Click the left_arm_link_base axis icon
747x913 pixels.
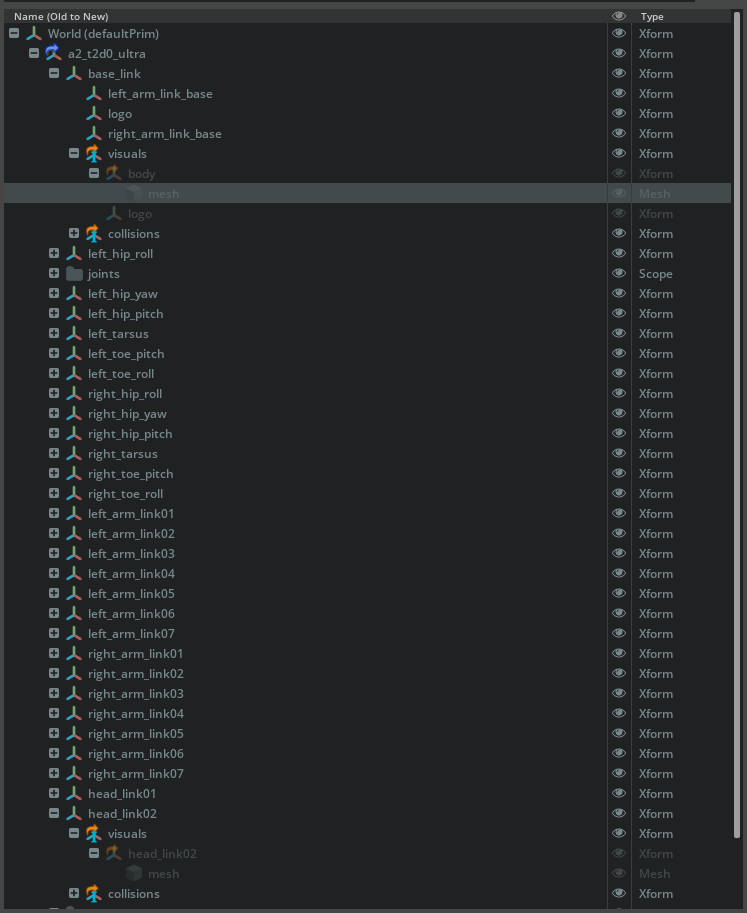(94, 94)
